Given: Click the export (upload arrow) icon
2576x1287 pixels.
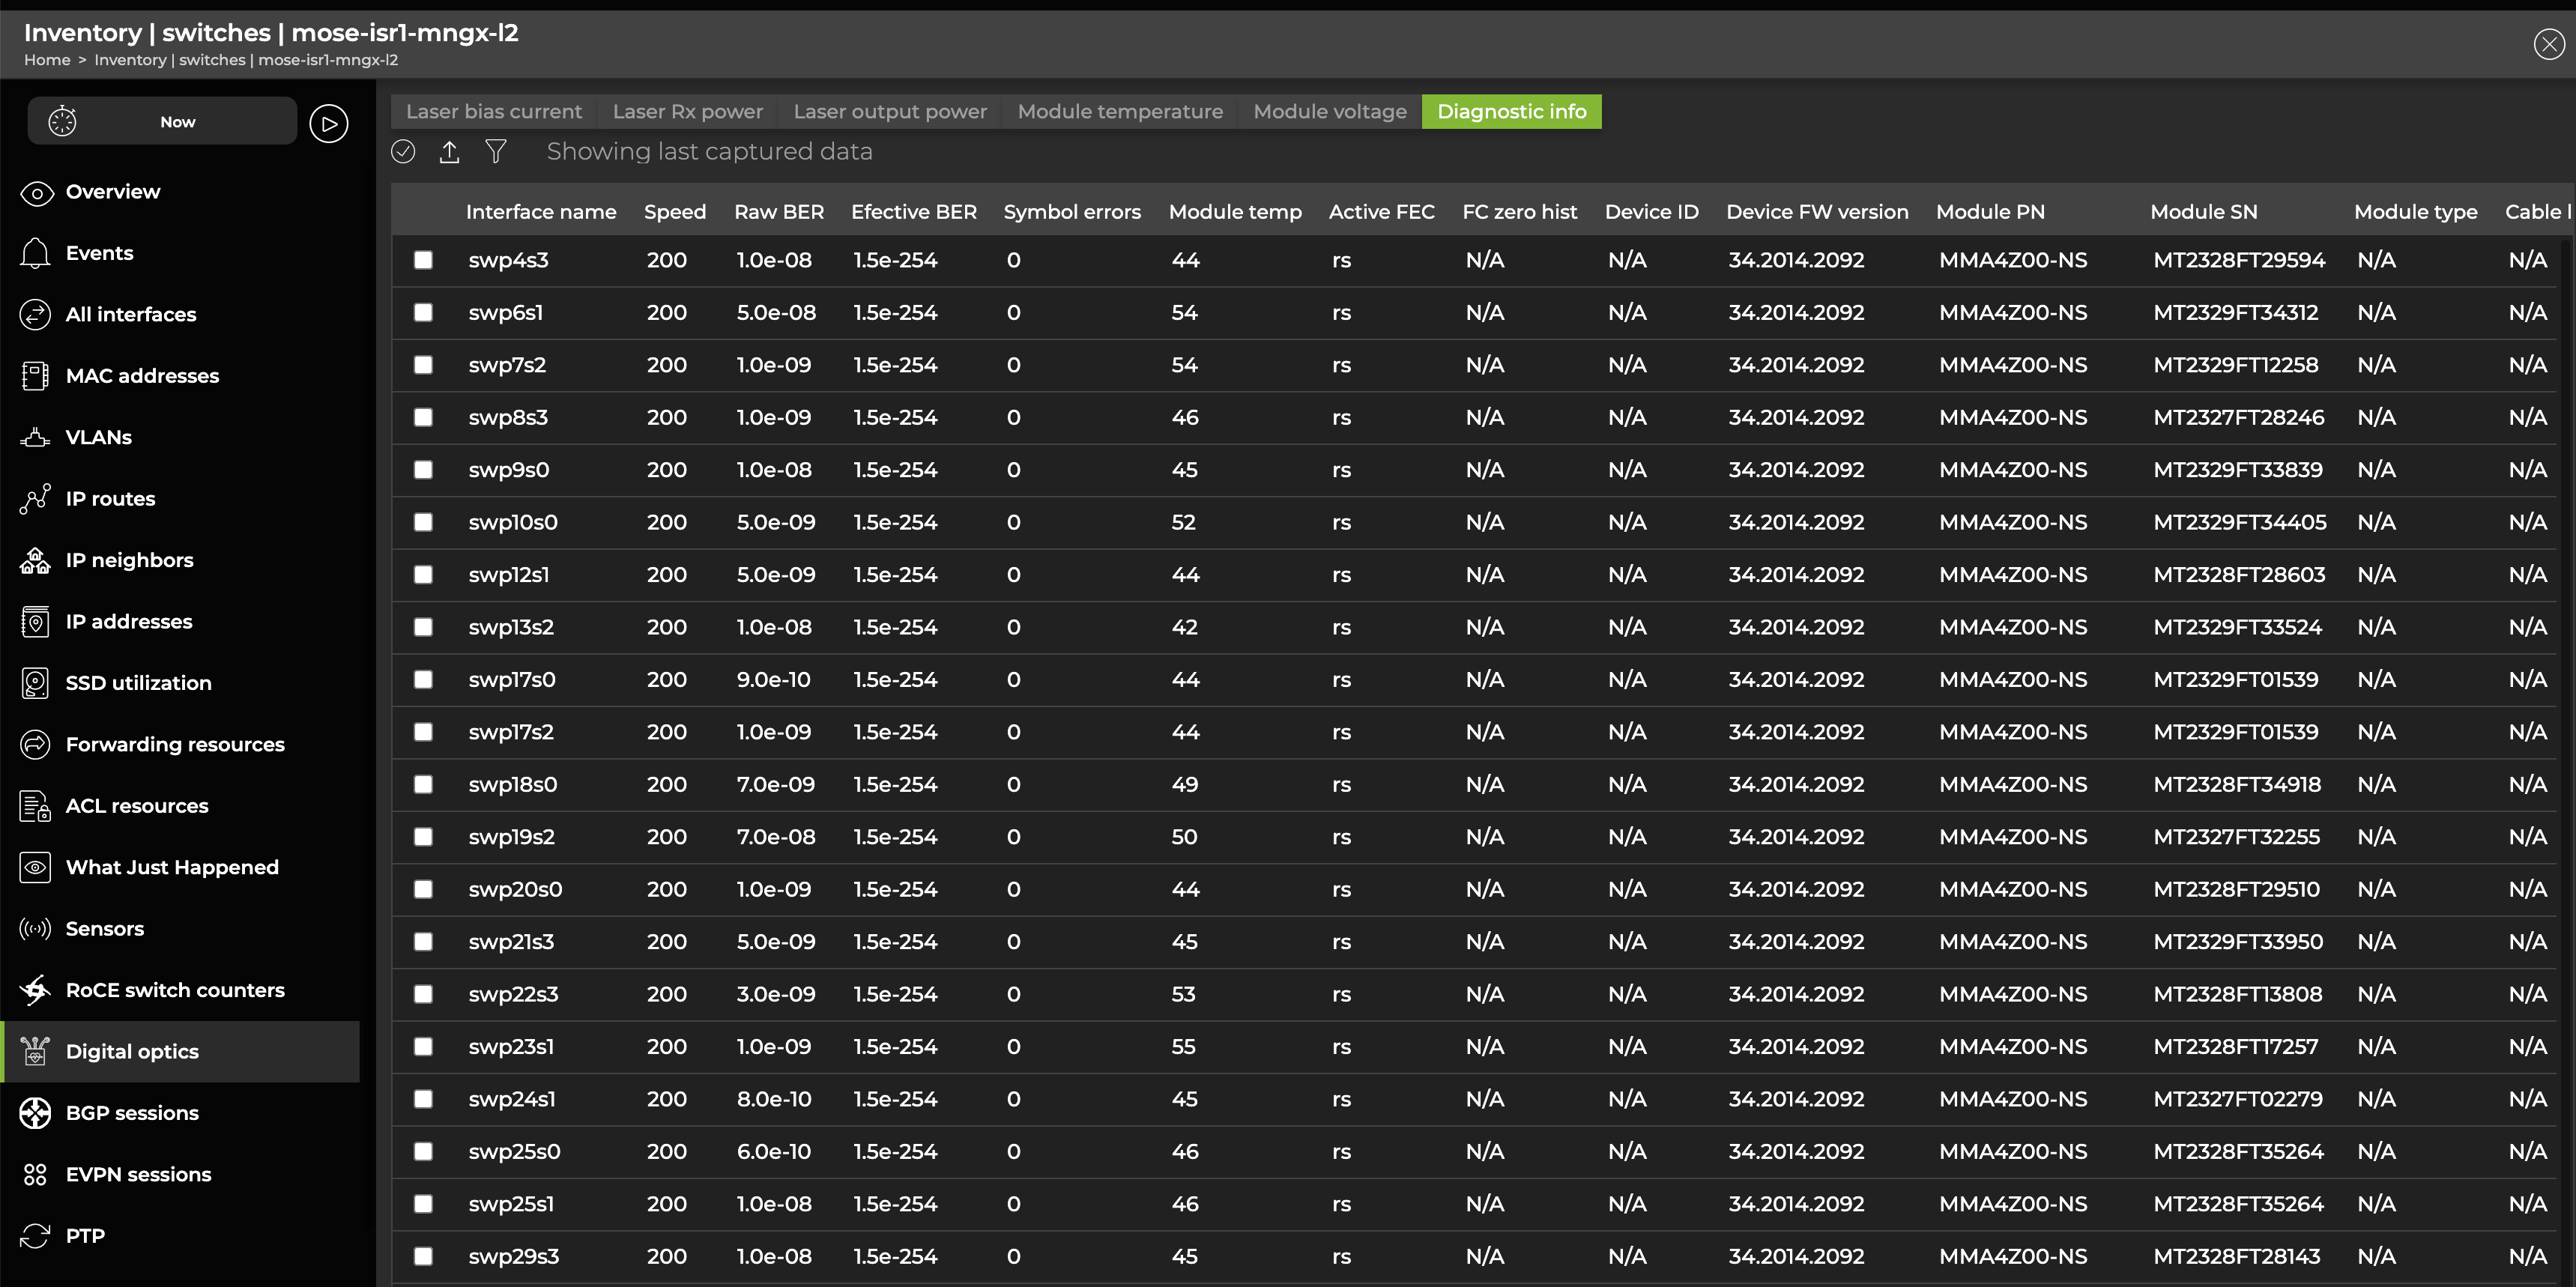Looking at the screenshot, I should [449, 152].
